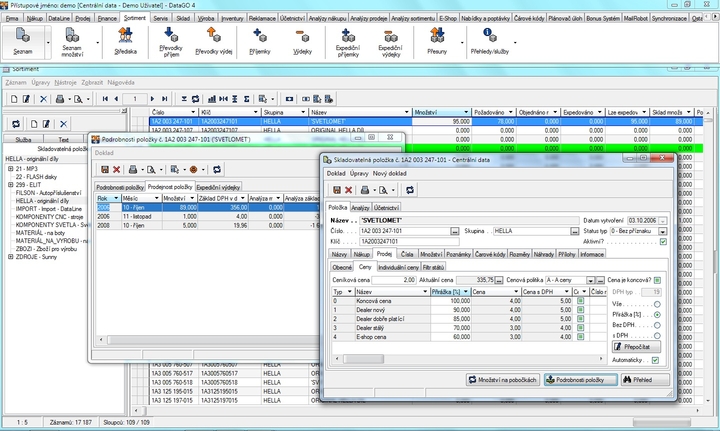Toggle Cena je koncová? checkbox
This screenshot has height=431, width=720.
point(657,280)
